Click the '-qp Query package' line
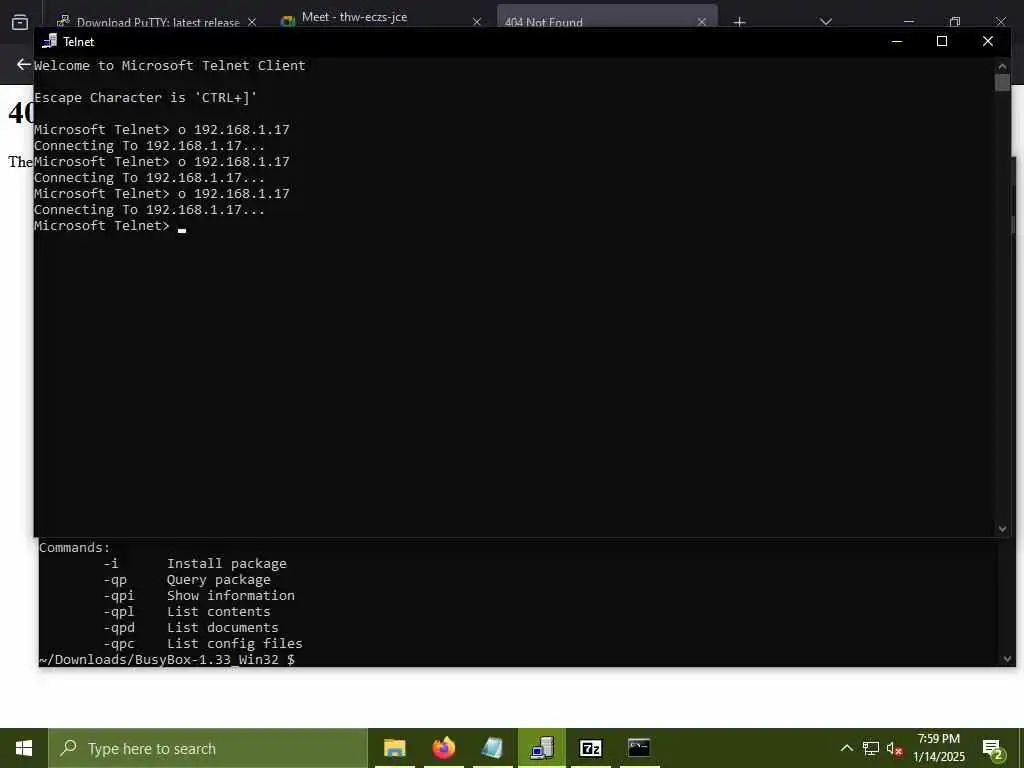The height and width of the screenshot is (768, 1024). (186, 580)
